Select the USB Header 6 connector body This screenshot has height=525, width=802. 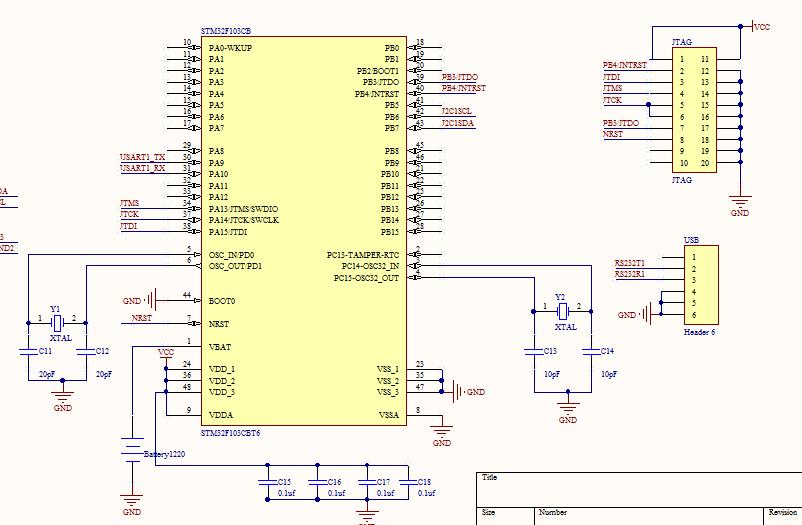(701, 285)
